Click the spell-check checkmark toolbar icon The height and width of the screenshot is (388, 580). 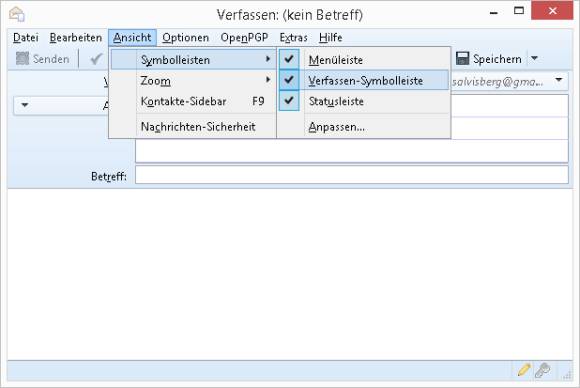click(96, 58)
